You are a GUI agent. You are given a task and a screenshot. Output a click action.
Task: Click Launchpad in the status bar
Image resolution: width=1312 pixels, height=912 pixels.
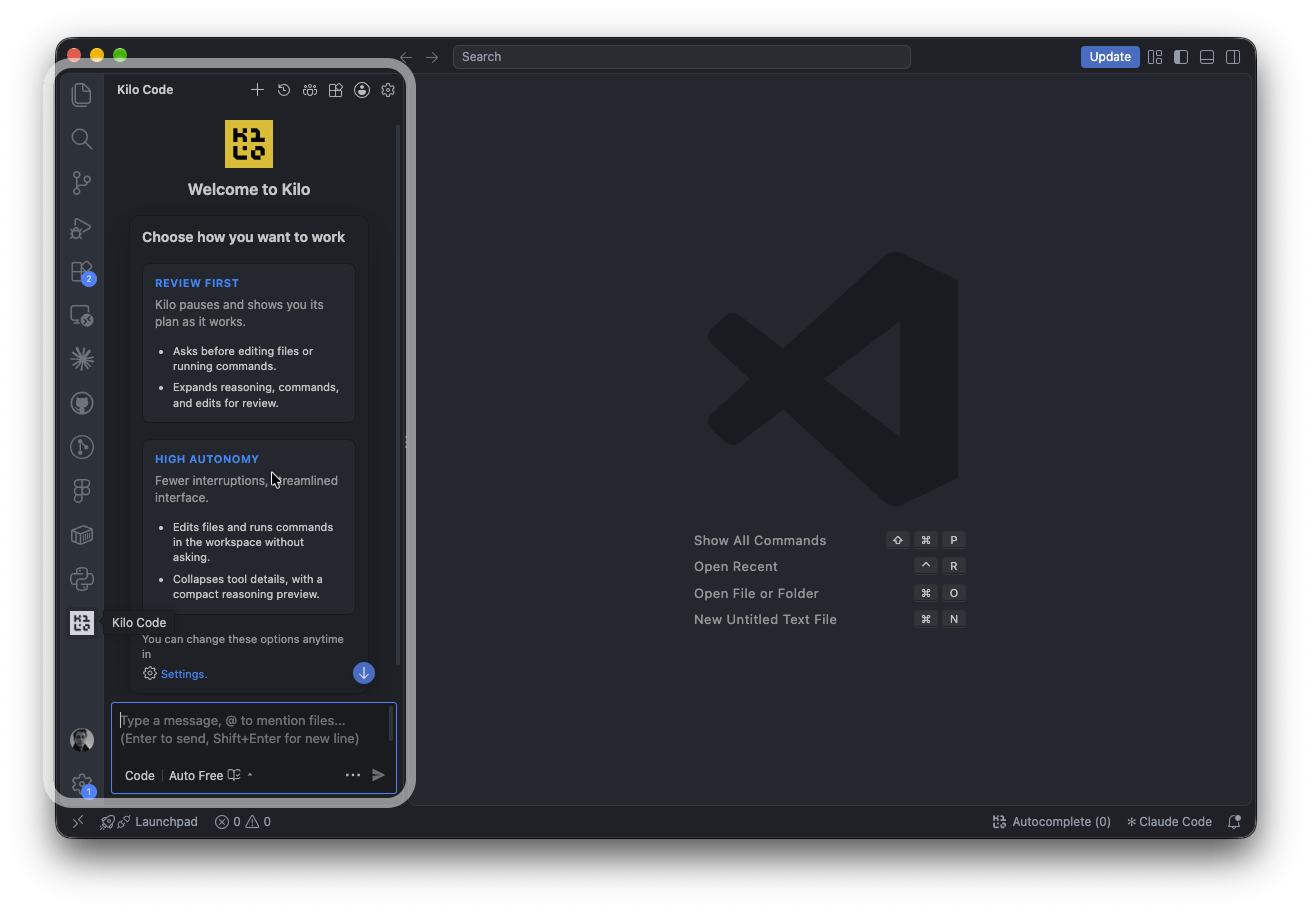149,822
